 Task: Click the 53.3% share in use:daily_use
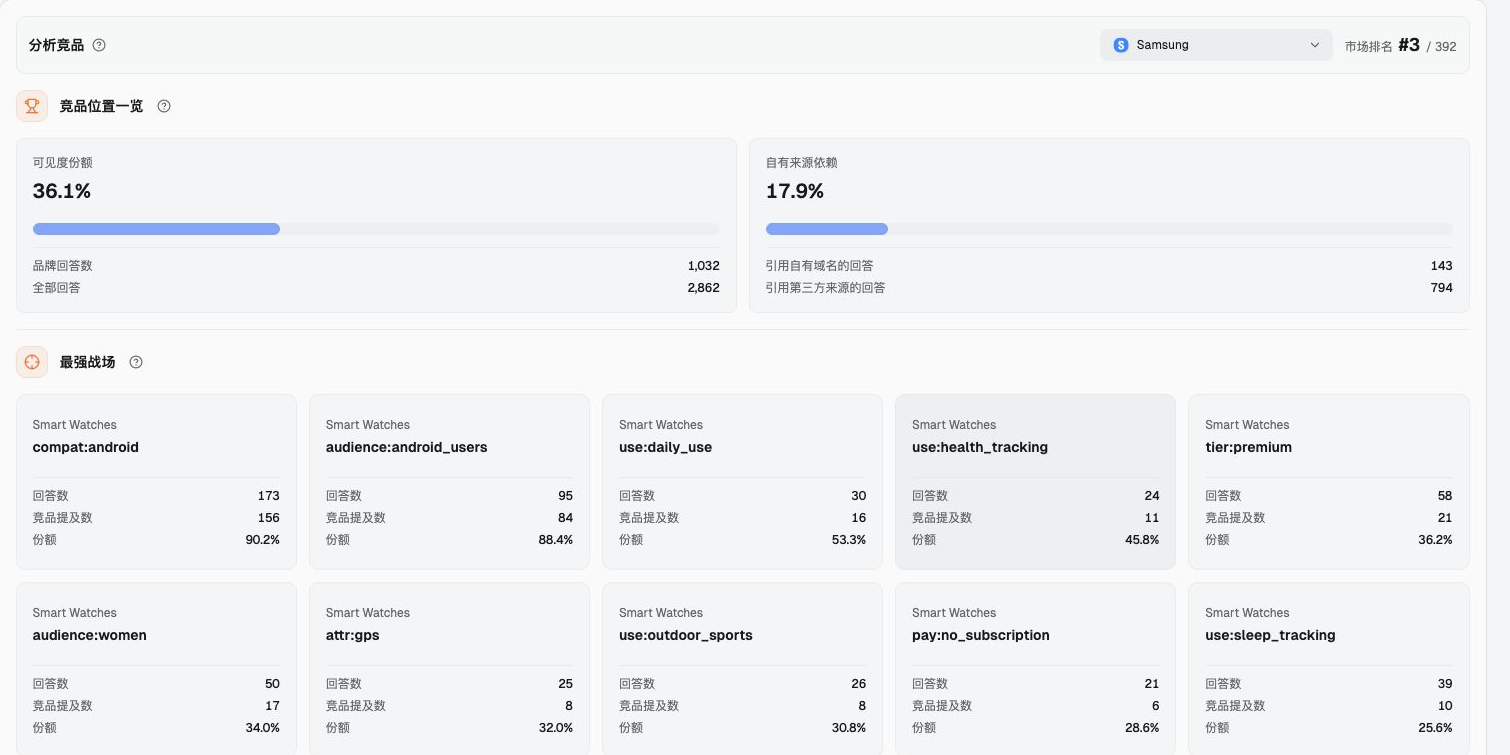(849, 540)
